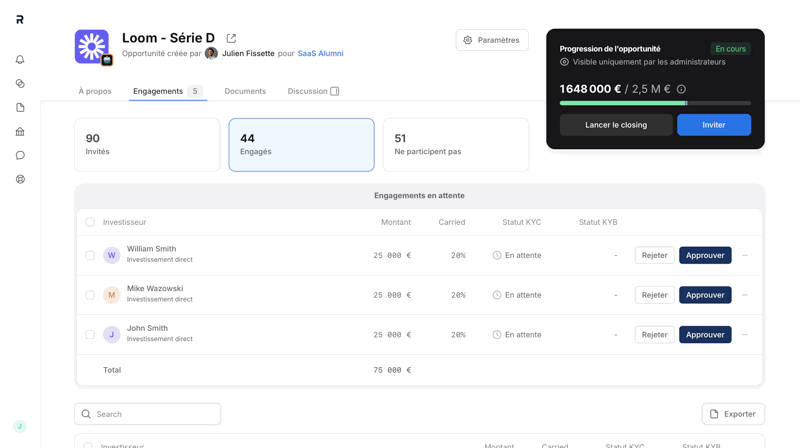Click Lancer le closing button
This screenshot has height=448, width=800.
pos(616,125)
